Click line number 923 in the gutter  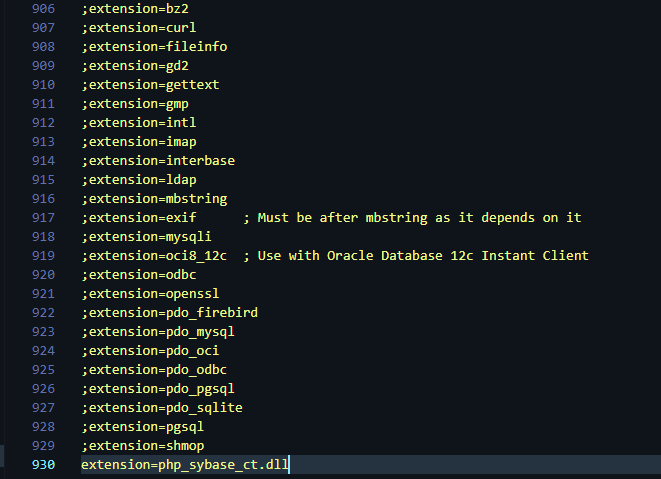tap(43, 331)
